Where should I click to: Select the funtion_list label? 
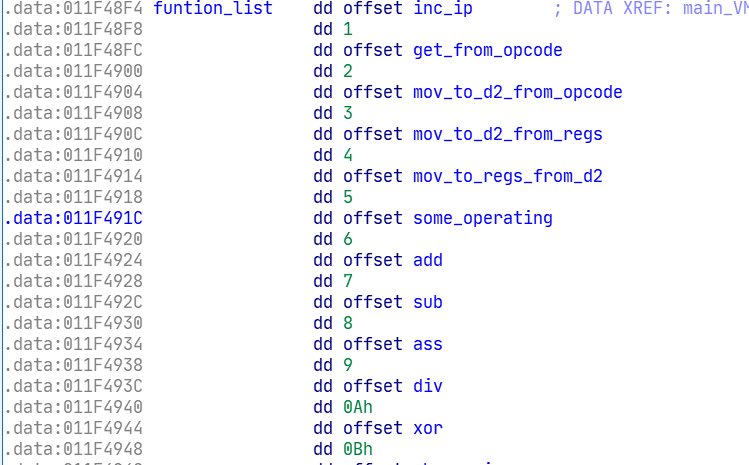pos(213,8)
